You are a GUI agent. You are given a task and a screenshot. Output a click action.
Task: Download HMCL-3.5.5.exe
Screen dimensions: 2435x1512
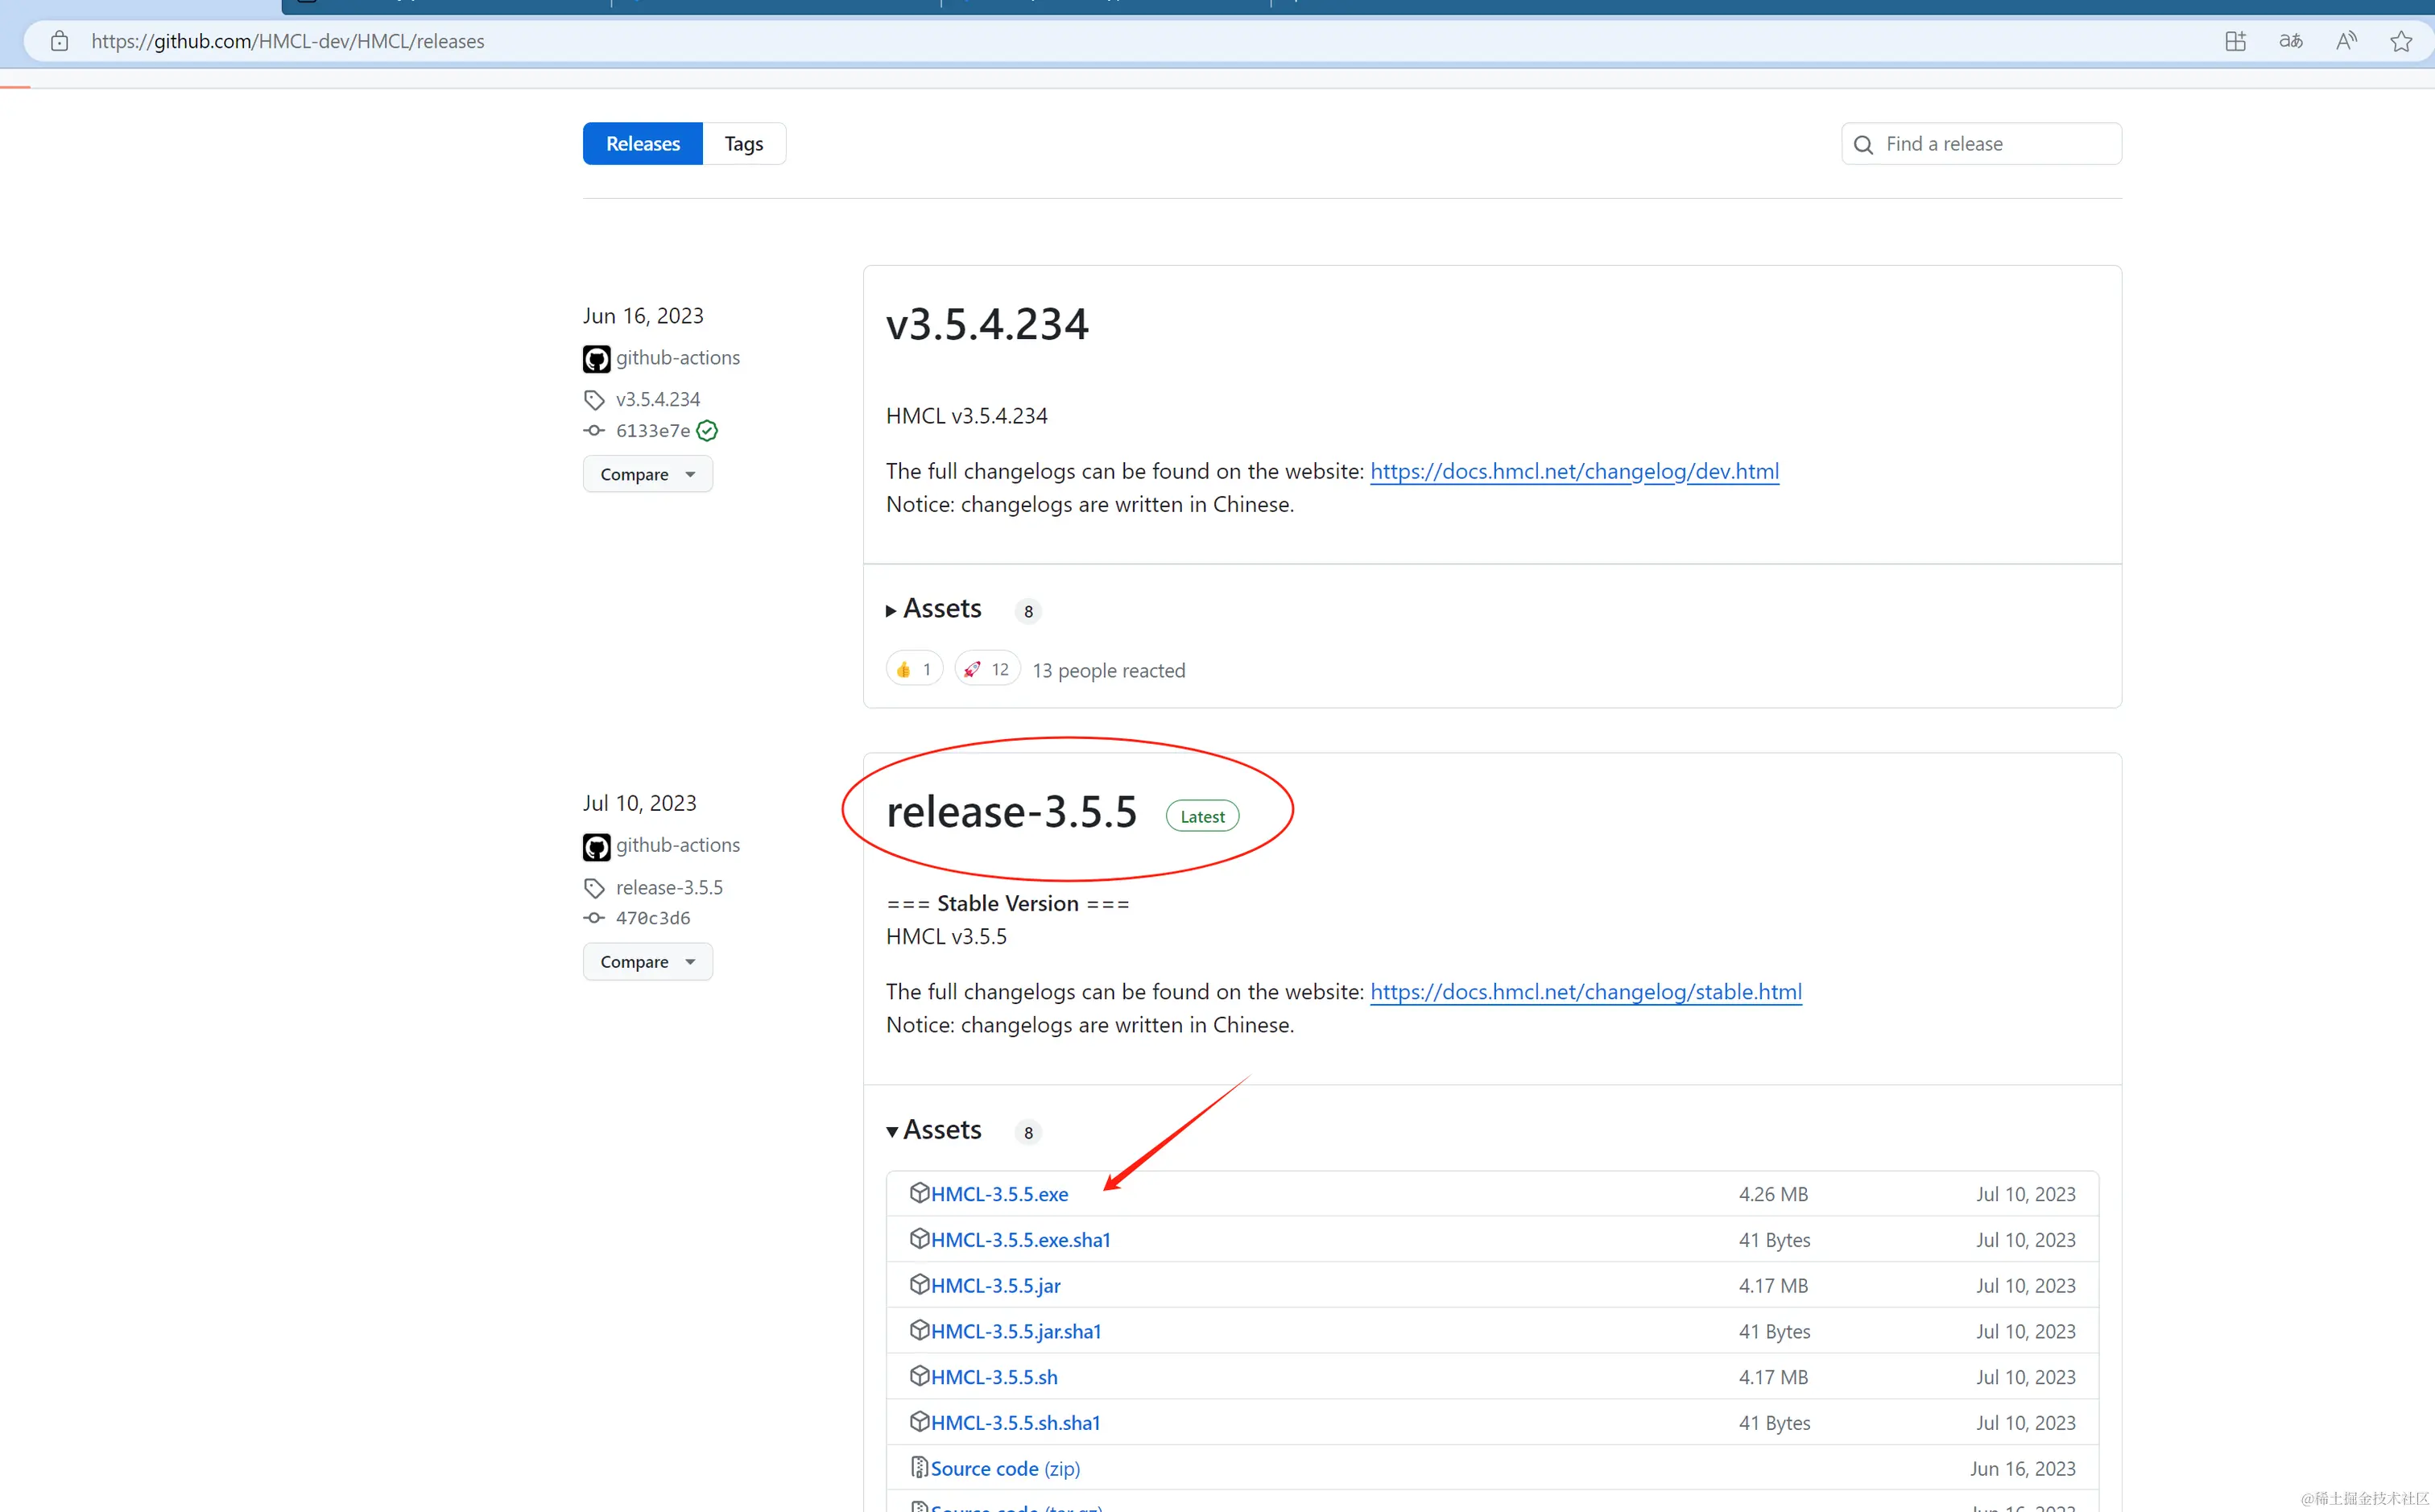point(999,1194)
